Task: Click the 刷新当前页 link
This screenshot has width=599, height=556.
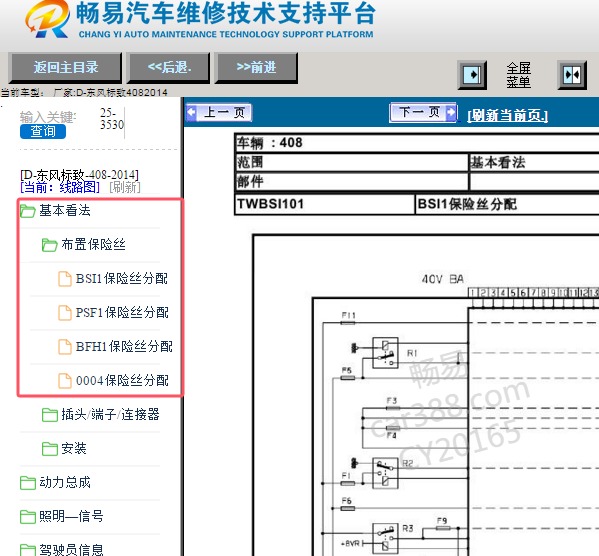Action: (508, 115)
